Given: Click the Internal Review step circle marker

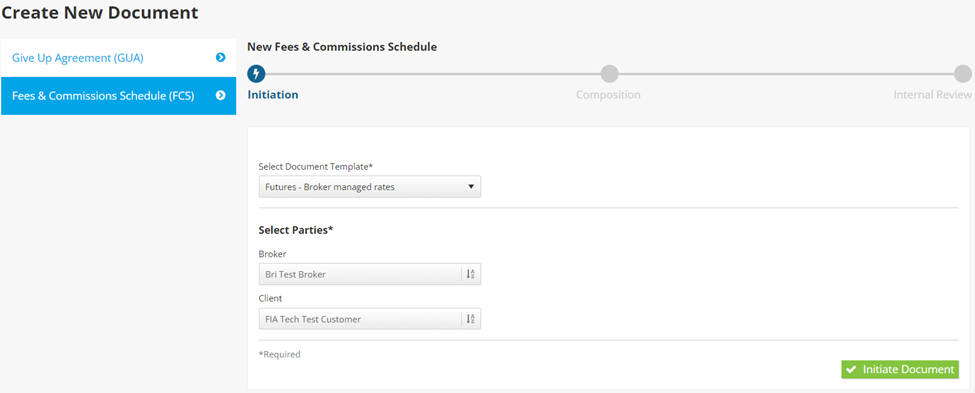Looking at the screenshot, I should coord(963,74).
